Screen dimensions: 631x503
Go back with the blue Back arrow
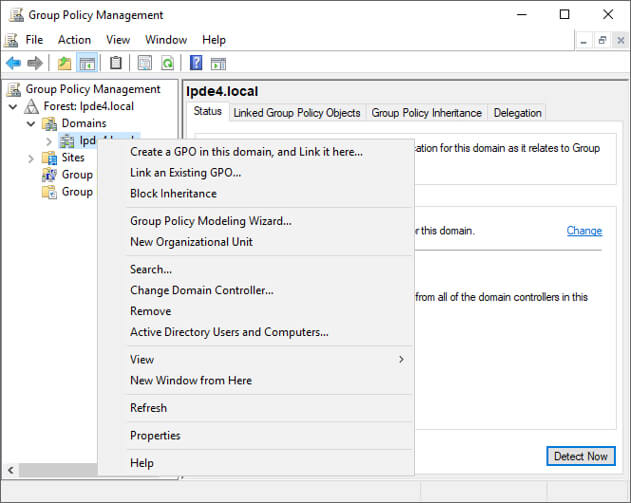[x=13, y=63]
